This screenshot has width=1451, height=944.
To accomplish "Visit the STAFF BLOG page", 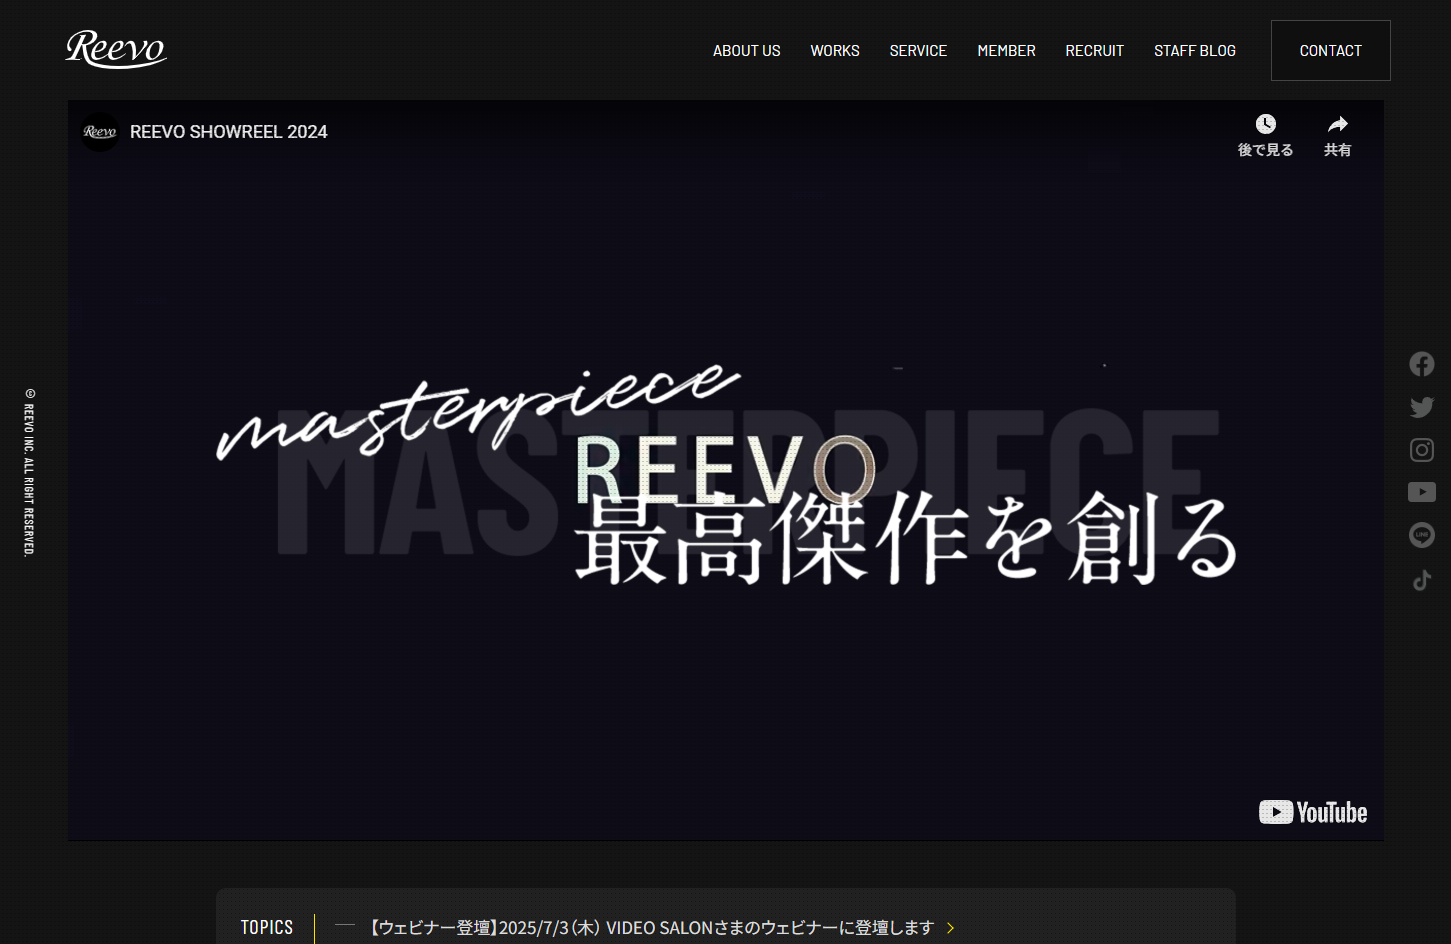I will (1194, 51).
